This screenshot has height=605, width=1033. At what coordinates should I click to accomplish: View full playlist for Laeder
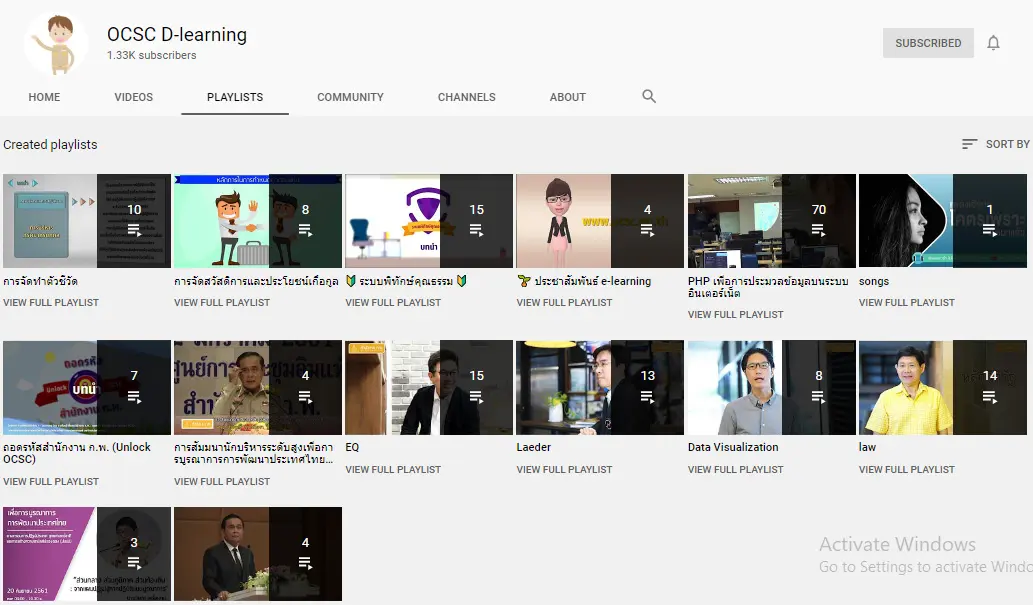[565, 469]
